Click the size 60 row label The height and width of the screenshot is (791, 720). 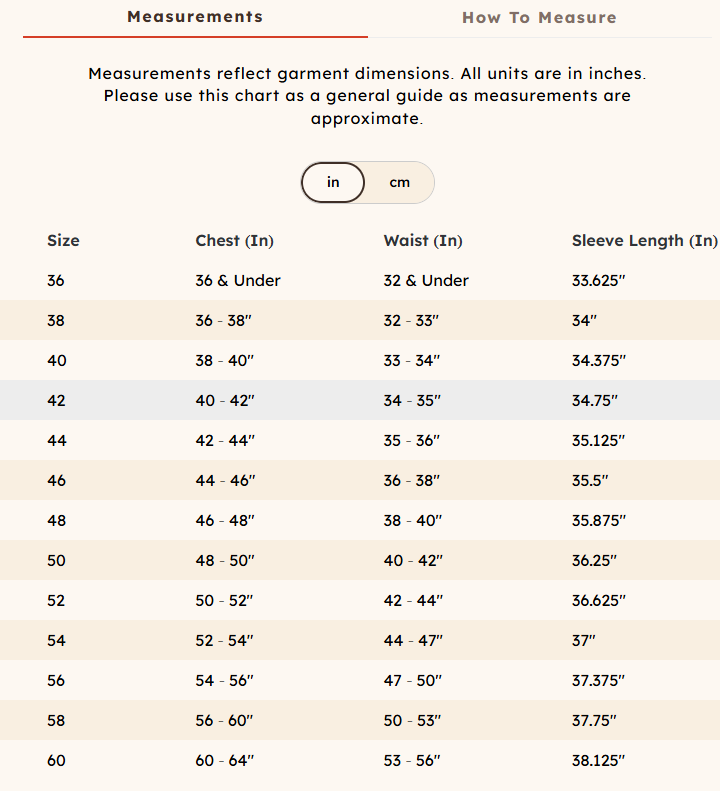[x=56, y=761]
